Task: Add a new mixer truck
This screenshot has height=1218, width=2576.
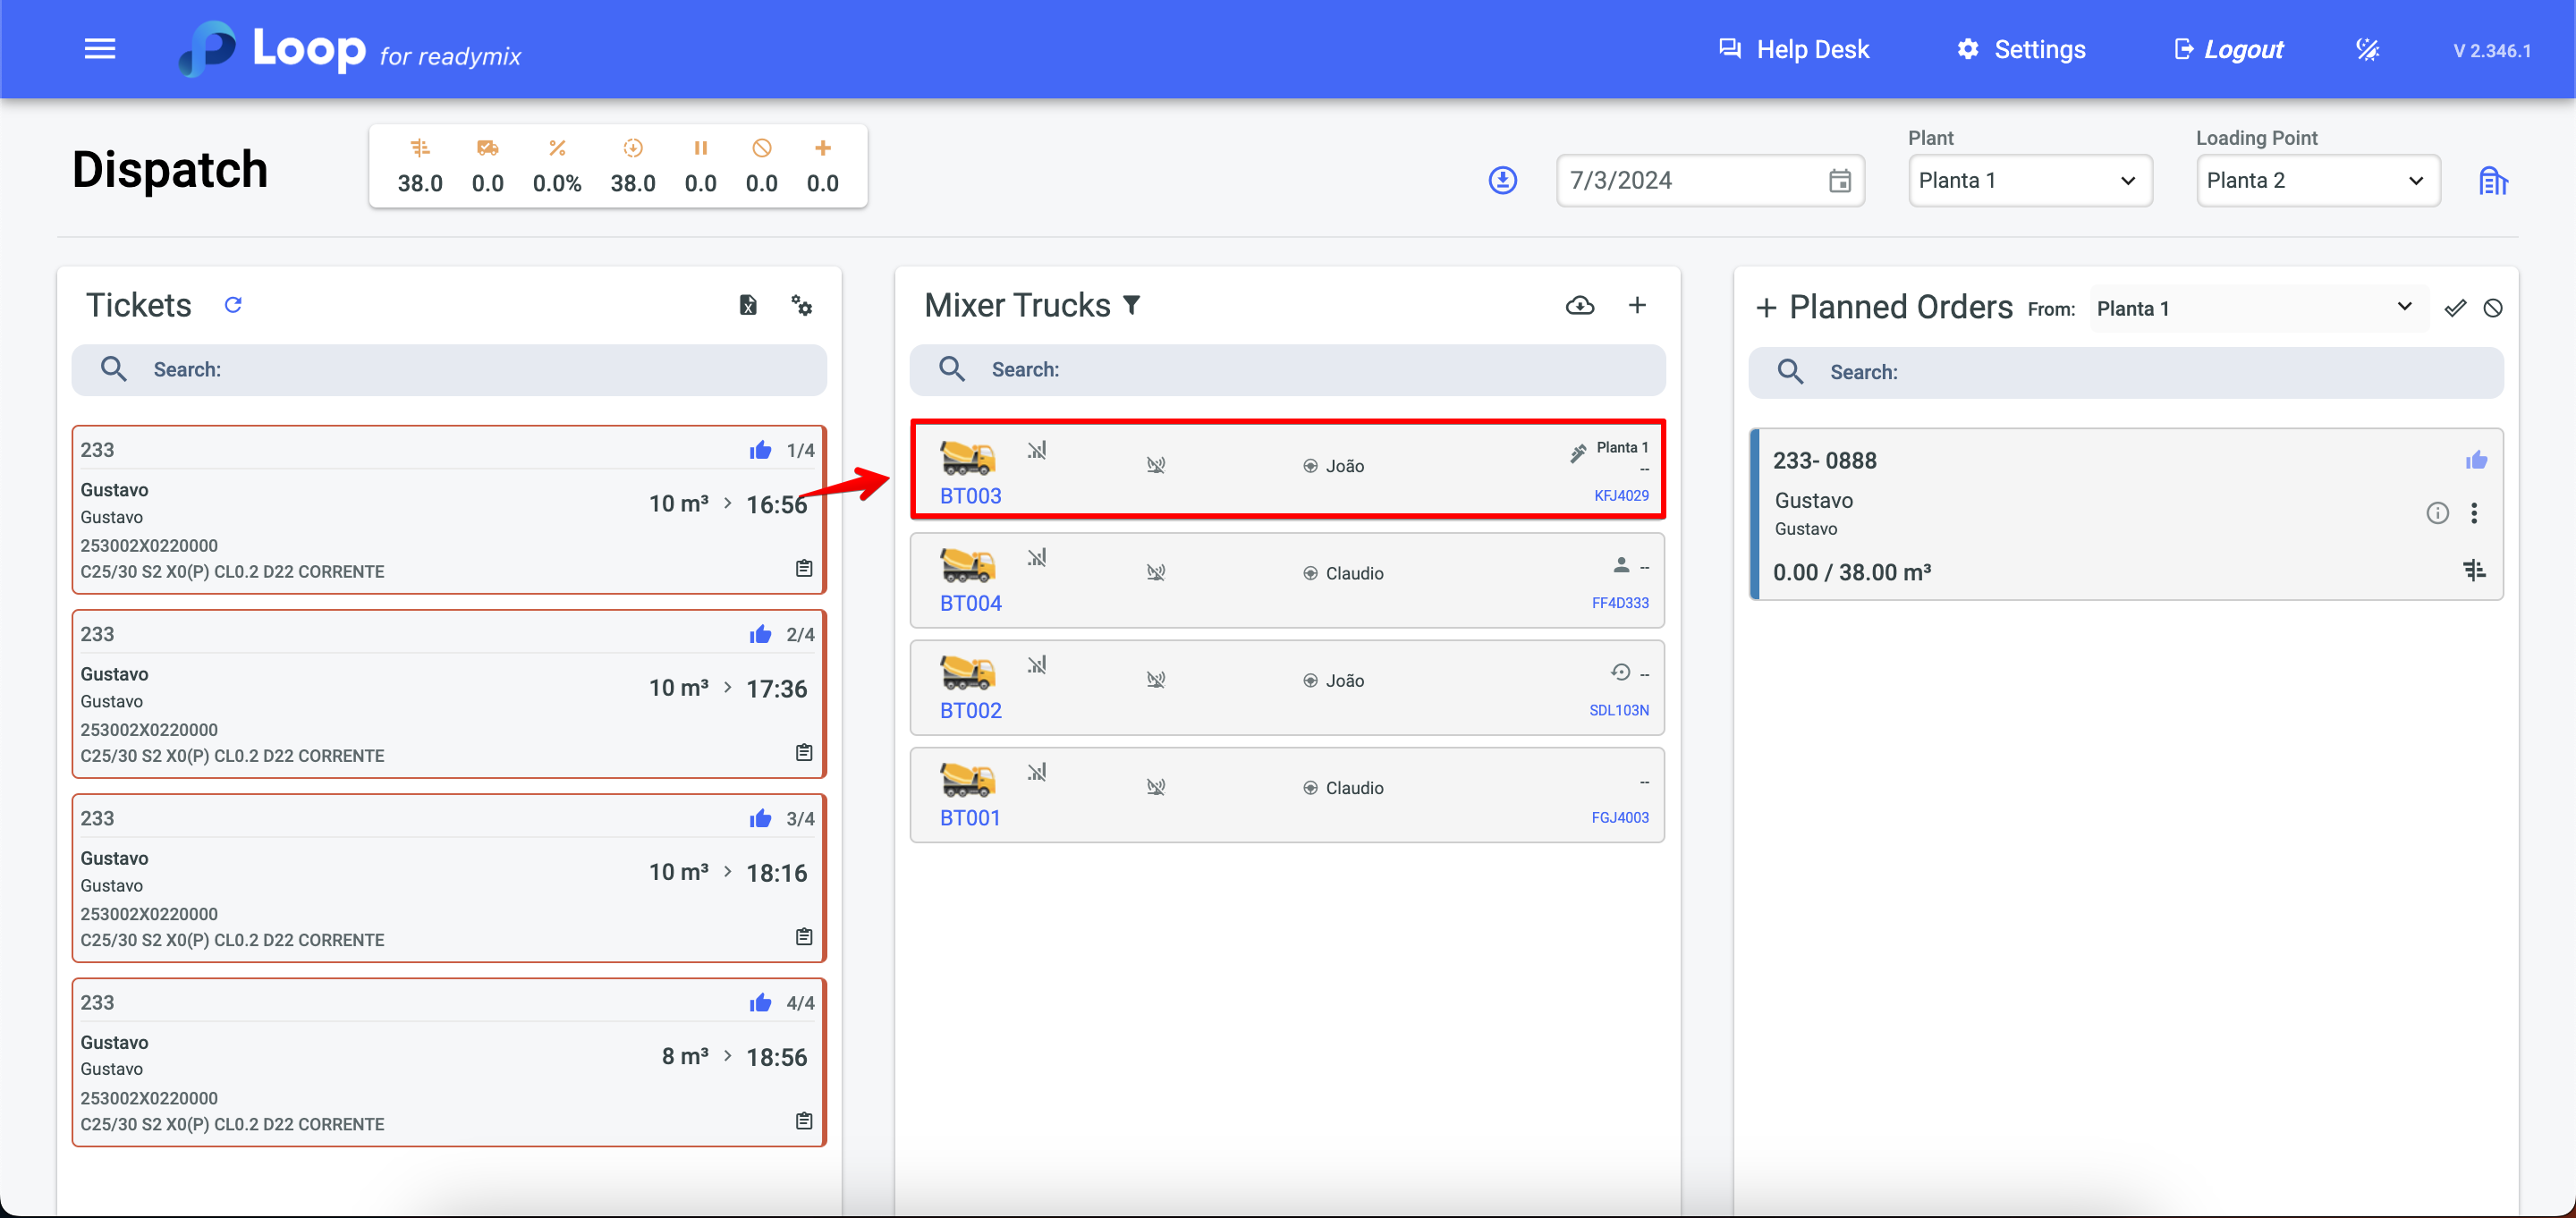Action: click(1637, 305)
